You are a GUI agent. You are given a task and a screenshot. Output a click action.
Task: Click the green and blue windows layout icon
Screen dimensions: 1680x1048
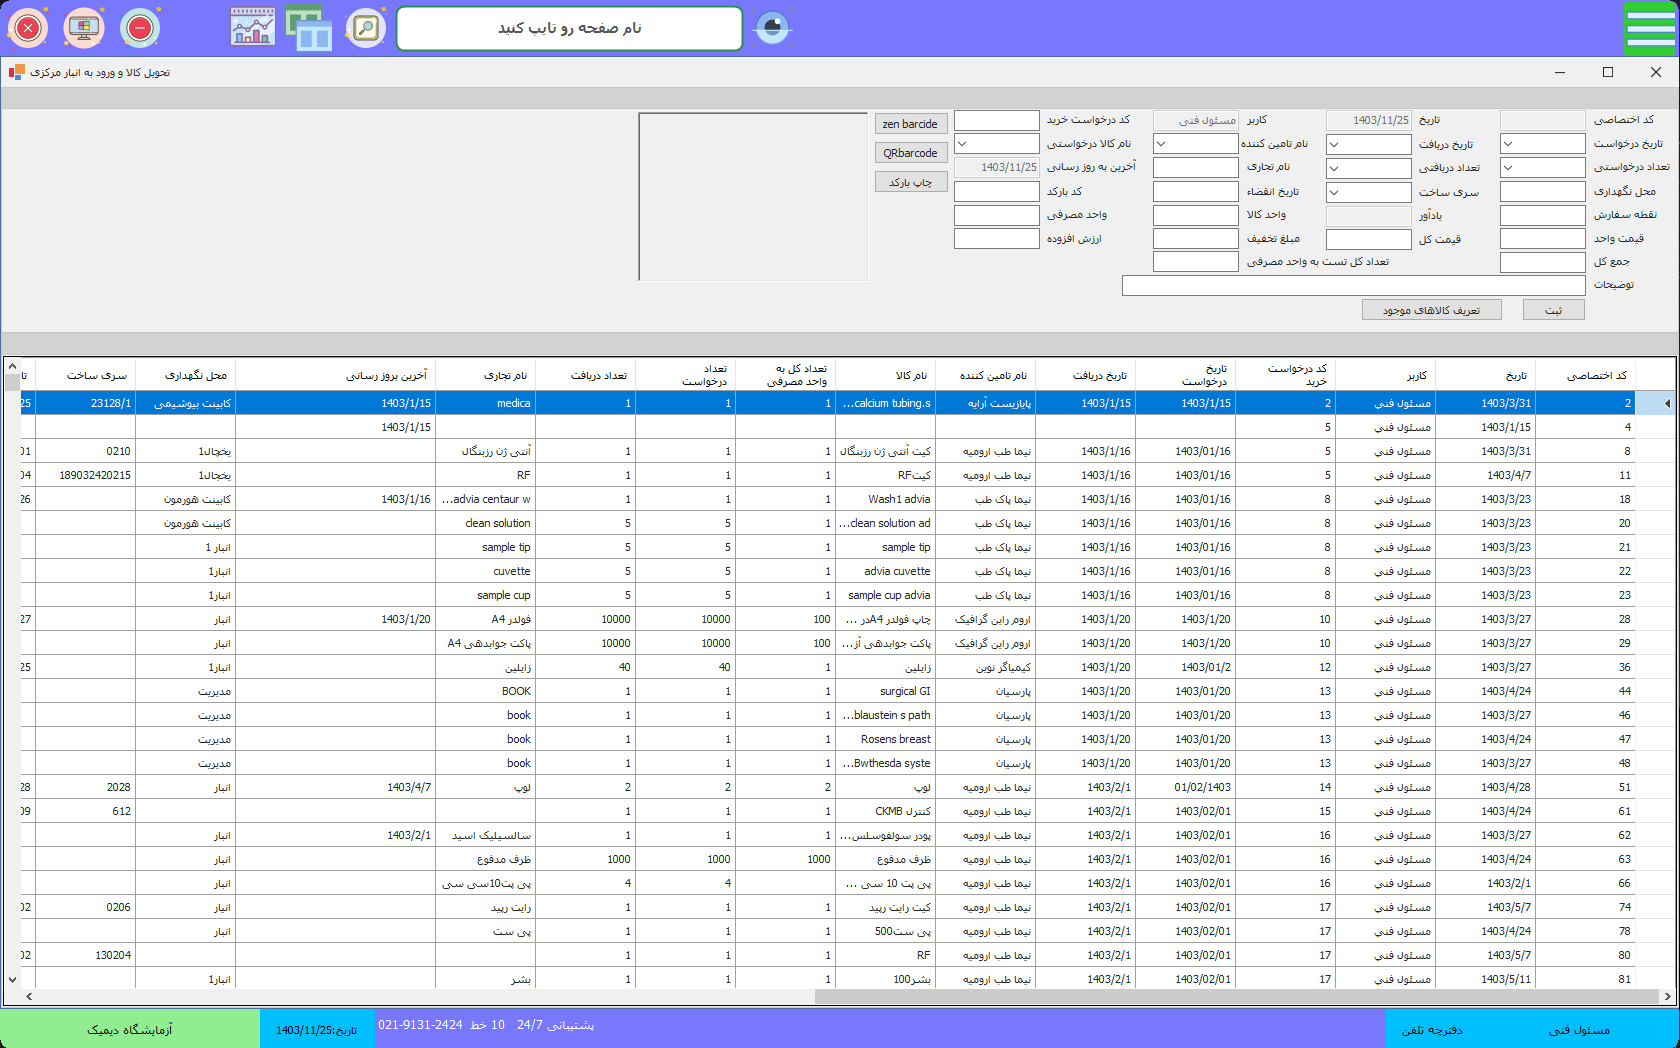309,28
